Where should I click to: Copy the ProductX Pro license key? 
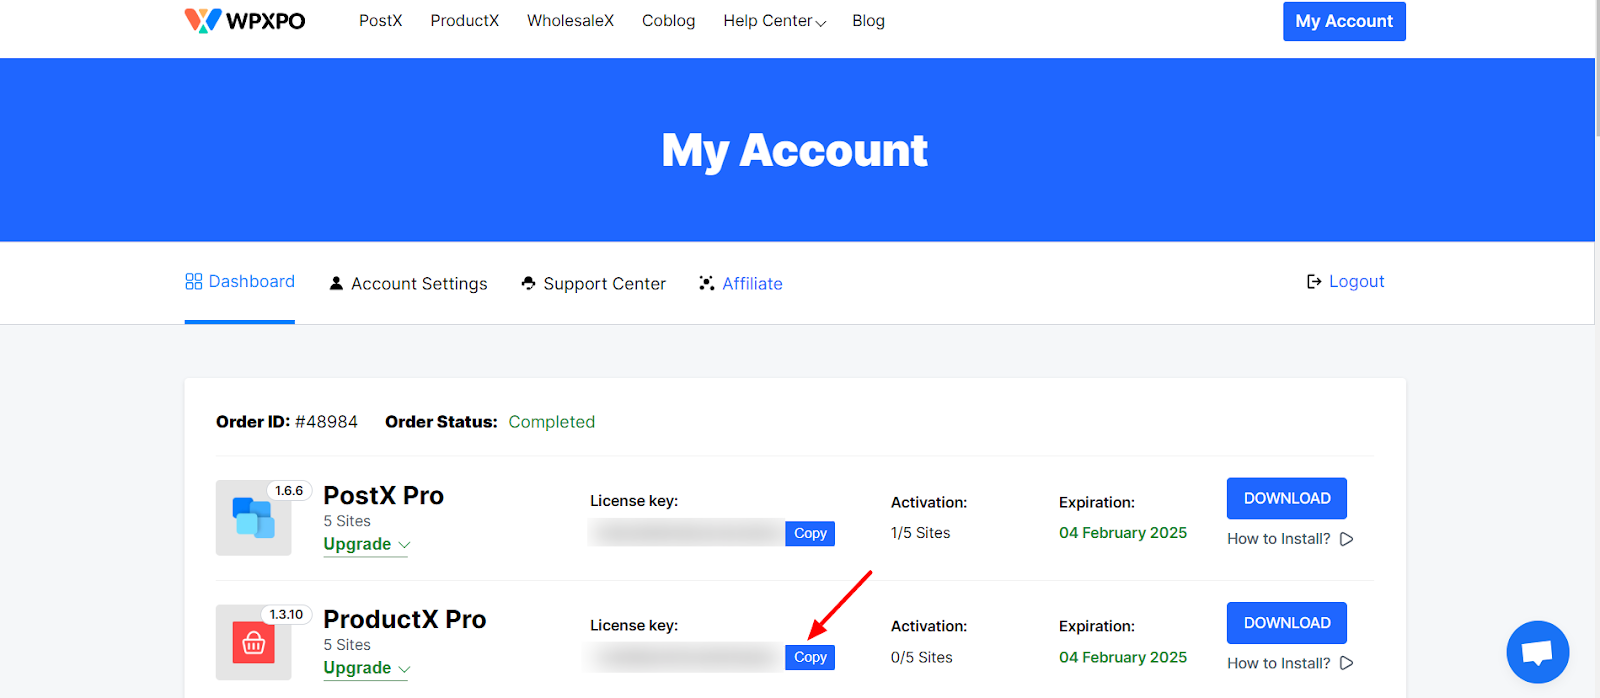(x=810, y=658)
